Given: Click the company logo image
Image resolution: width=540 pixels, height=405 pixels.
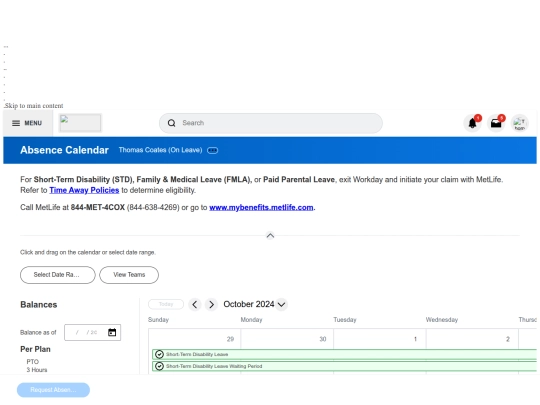Looking at the screenshot, I should [80, 123].
